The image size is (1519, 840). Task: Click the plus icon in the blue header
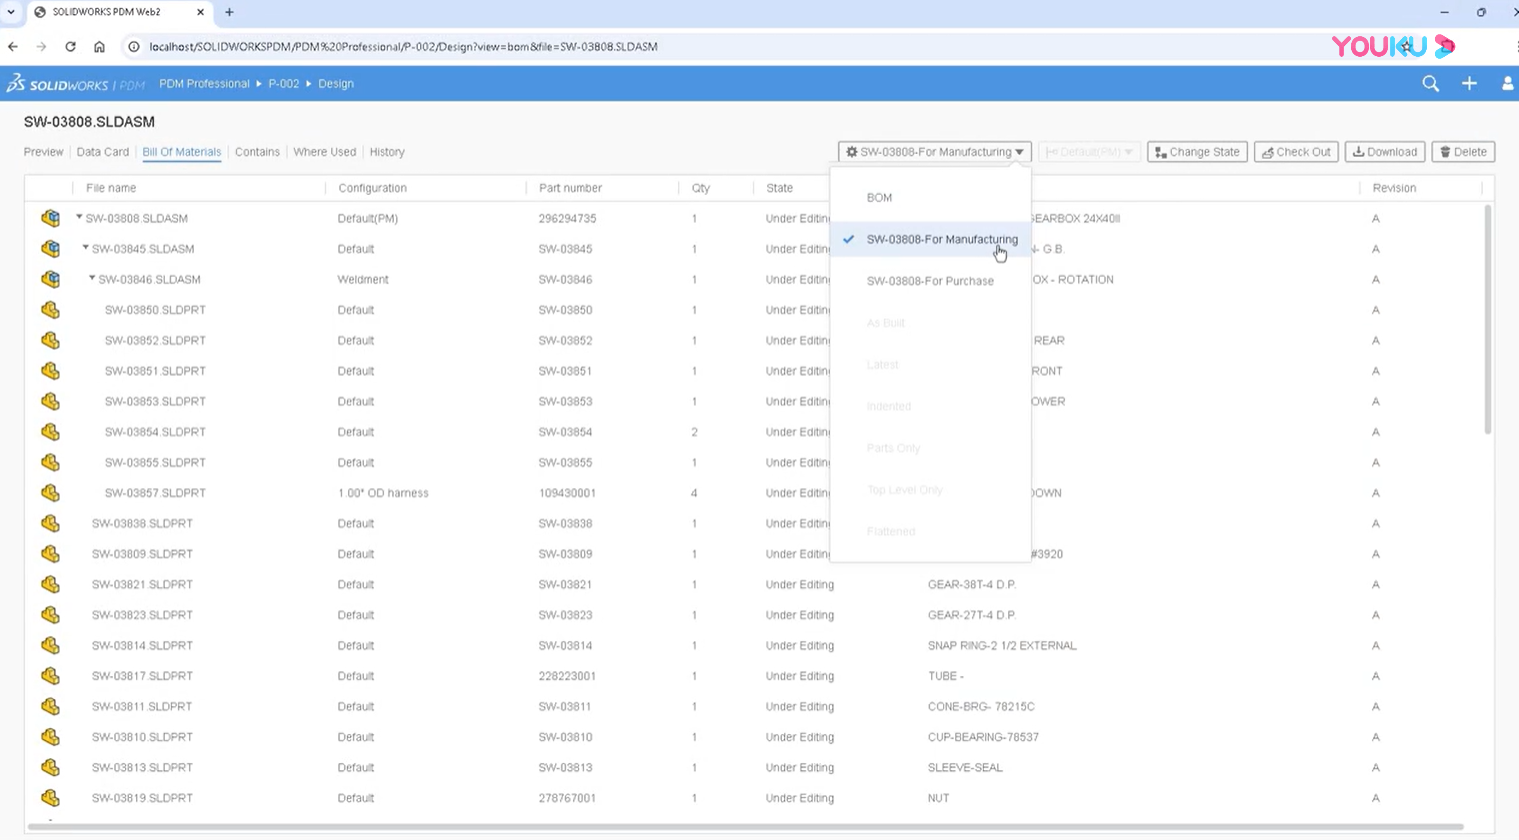1469,84
